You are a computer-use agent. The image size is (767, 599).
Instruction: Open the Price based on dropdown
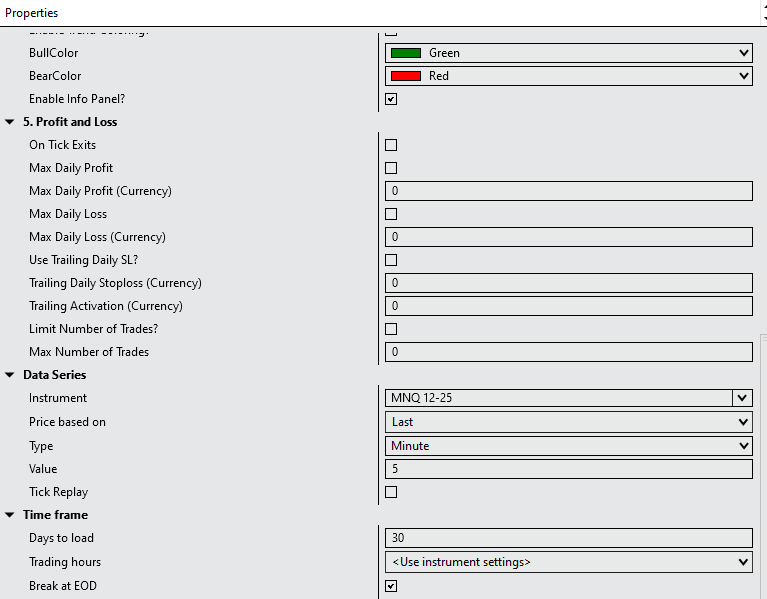[568, 422]
